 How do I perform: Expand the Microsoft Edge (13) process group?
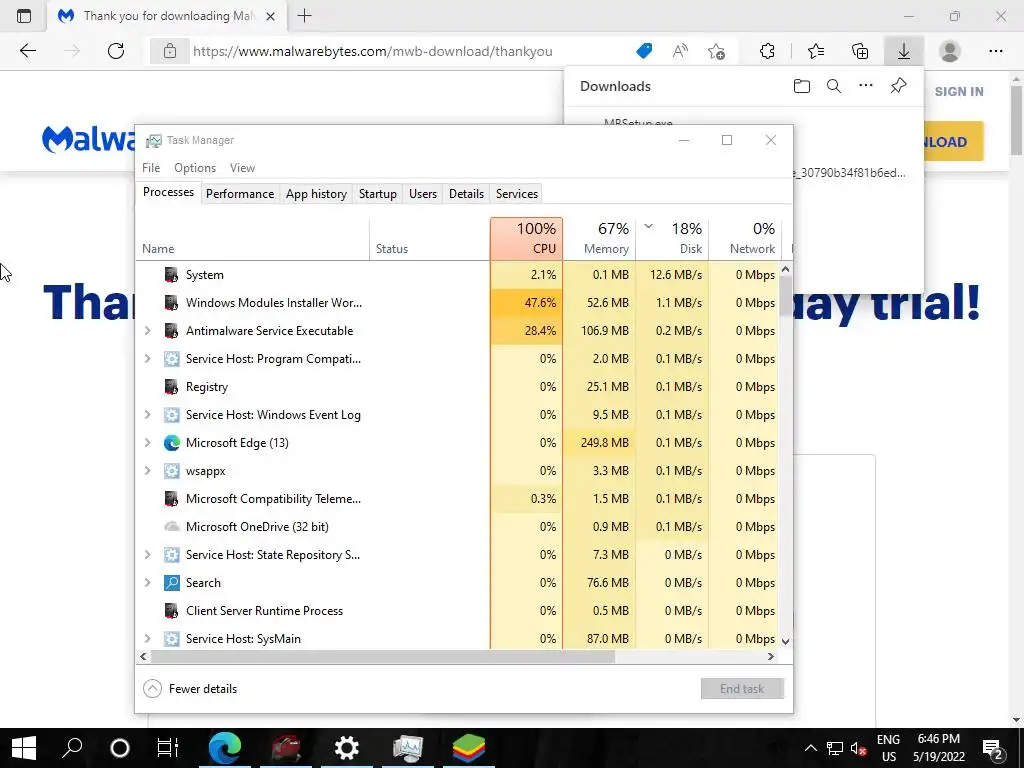tap(148, 443)
